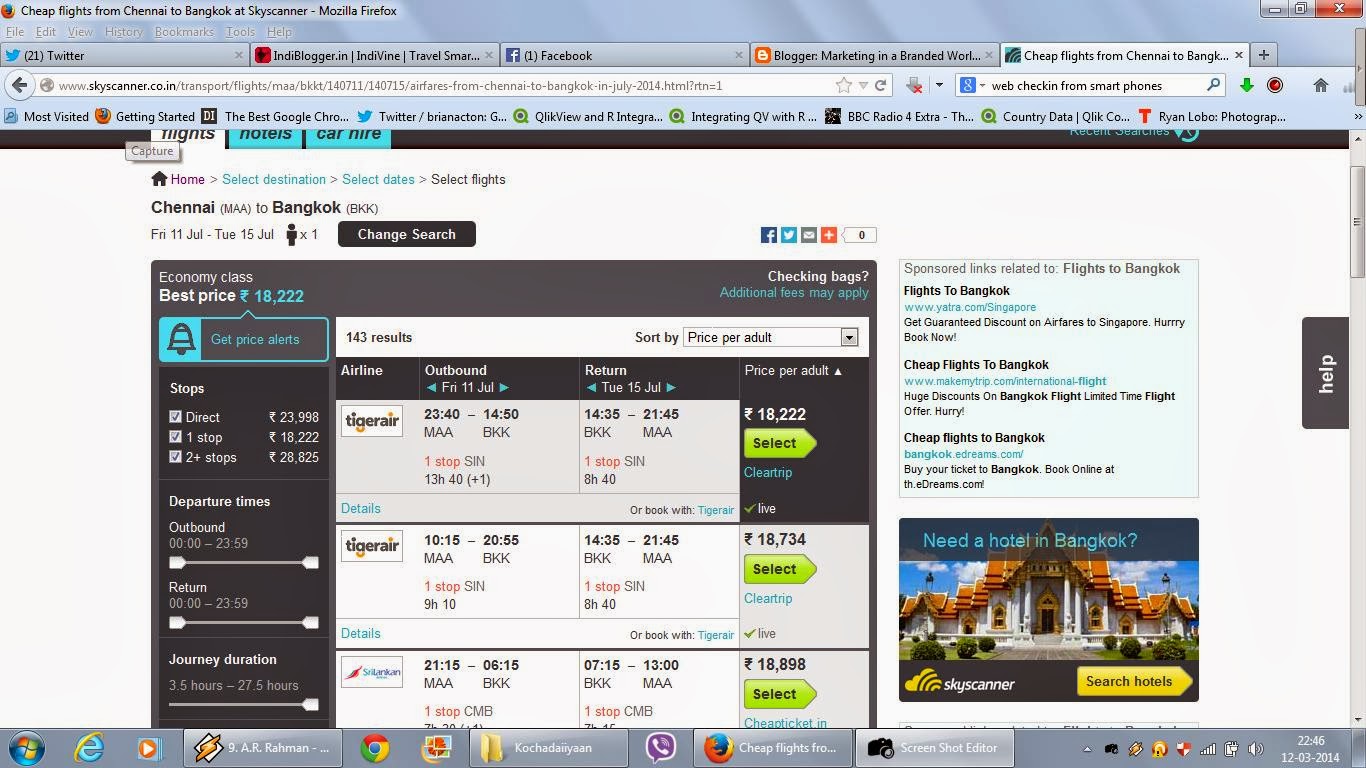Uncheck the 2+ stops filter

coord(176,457)
